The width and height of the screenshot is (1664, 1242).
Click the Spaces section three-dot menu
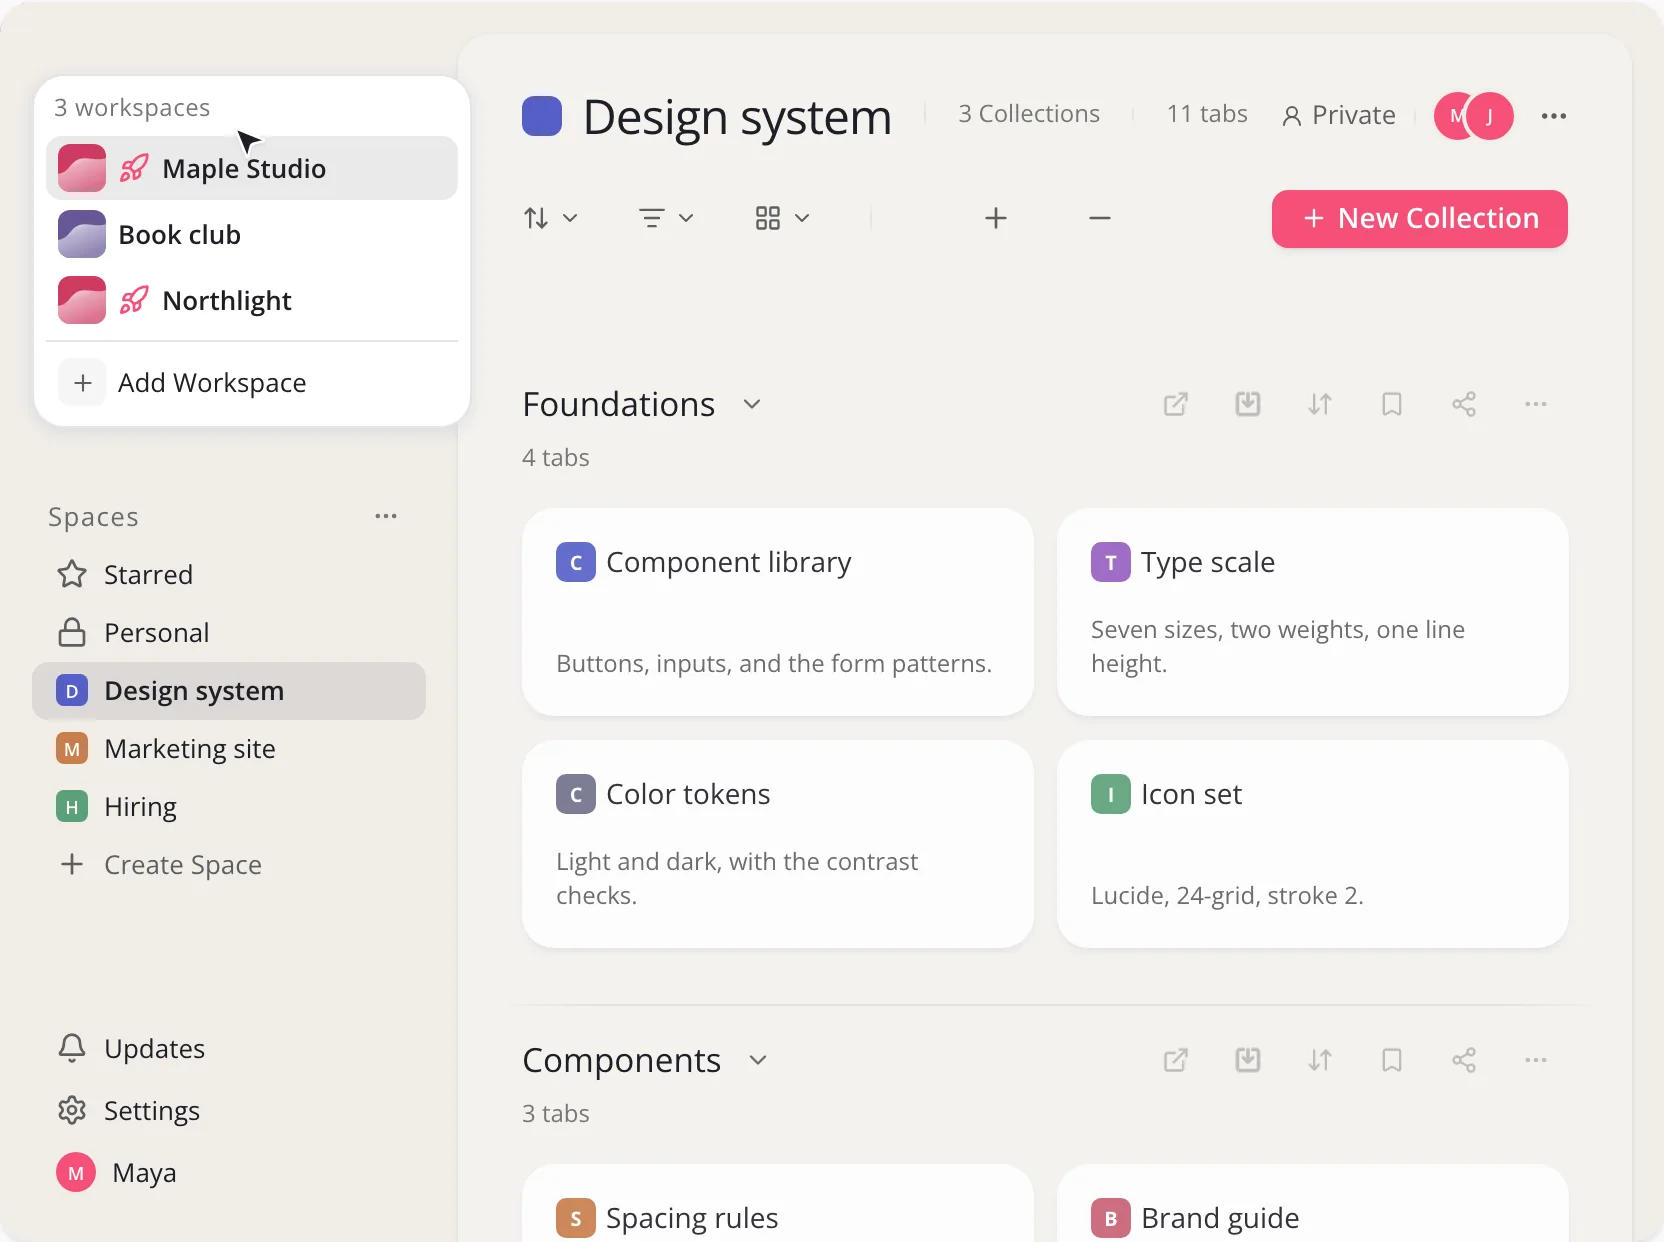point(386,516)
